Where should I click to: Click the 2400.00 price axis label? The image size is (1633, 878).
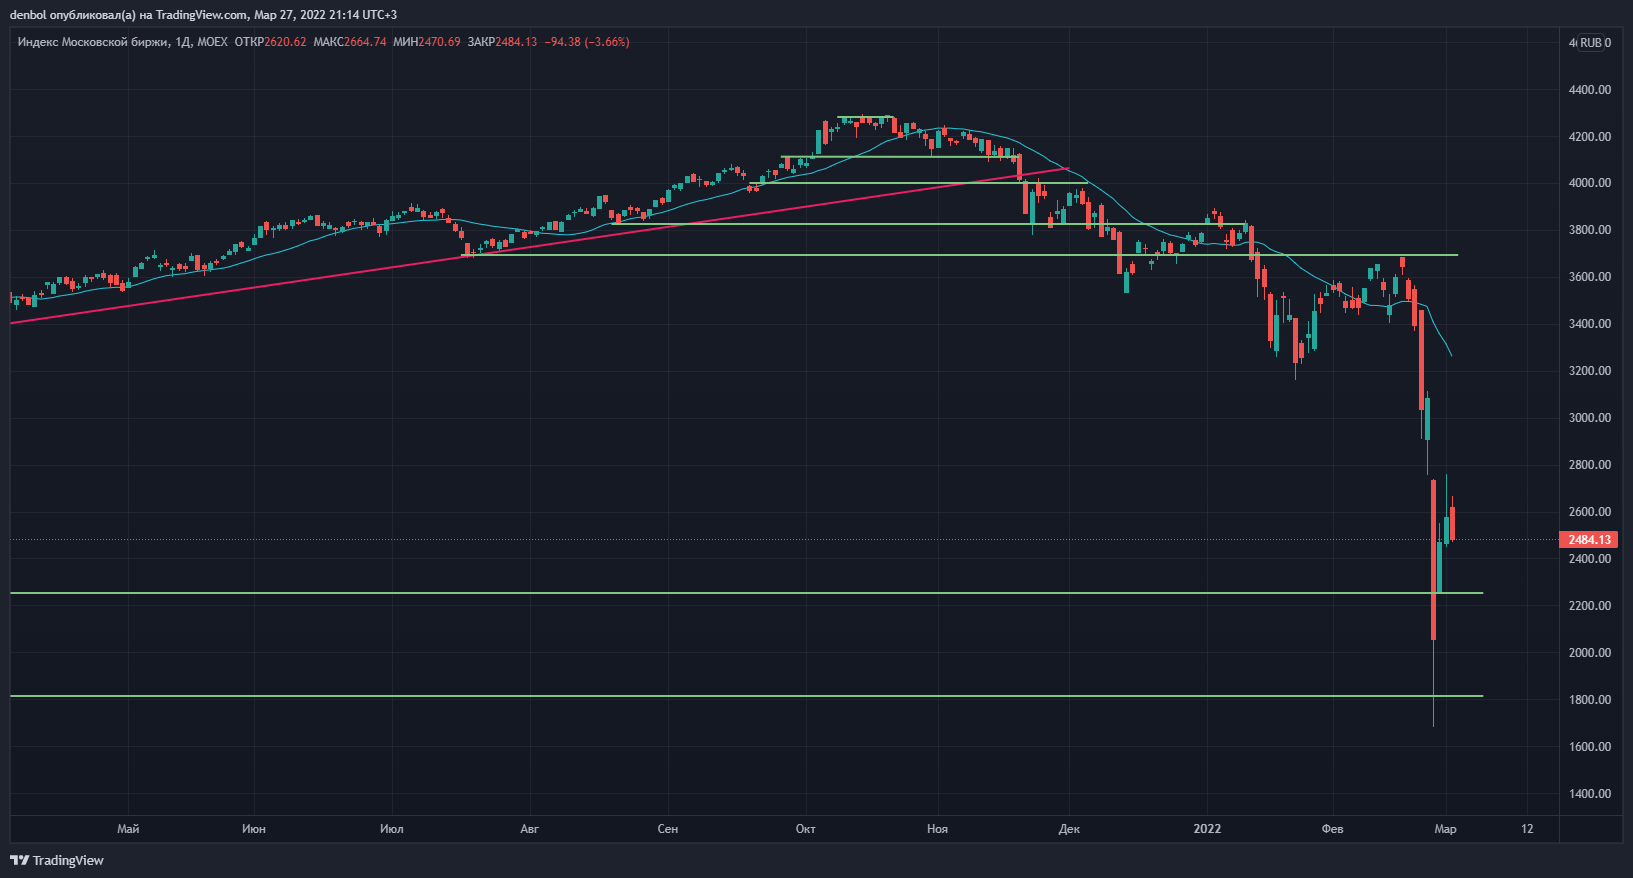click(1590, 559)
